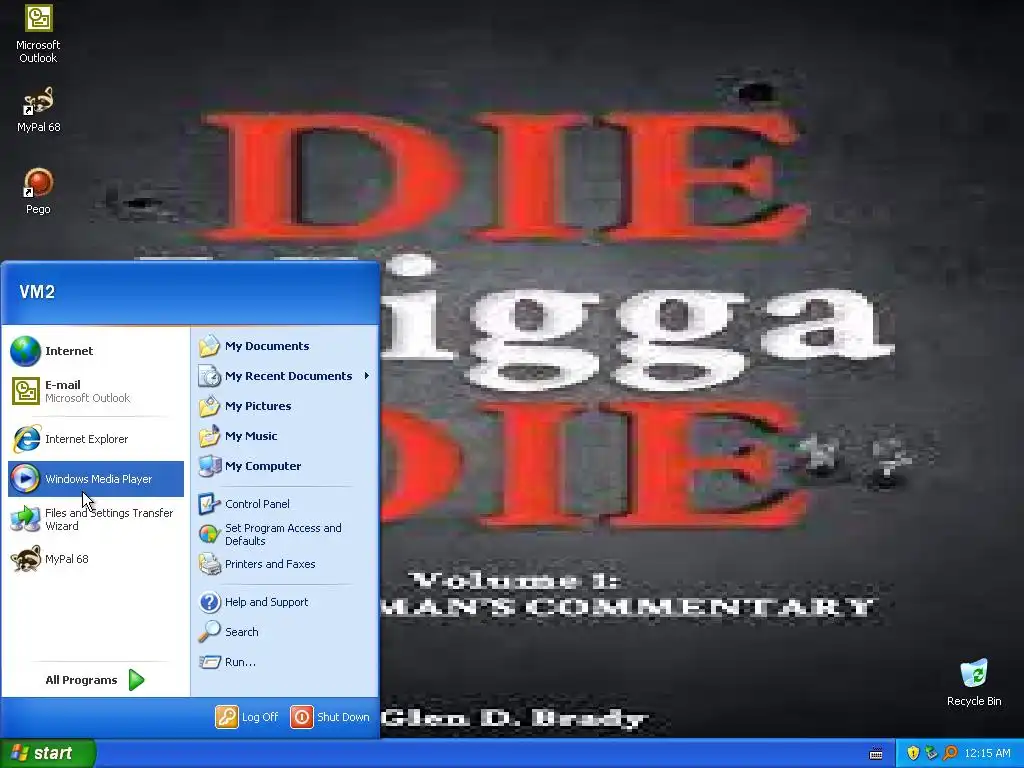Expand All Programs list
Image resolution: width=1024 pixels, height=768 pixels.
(x=95, y=680)
